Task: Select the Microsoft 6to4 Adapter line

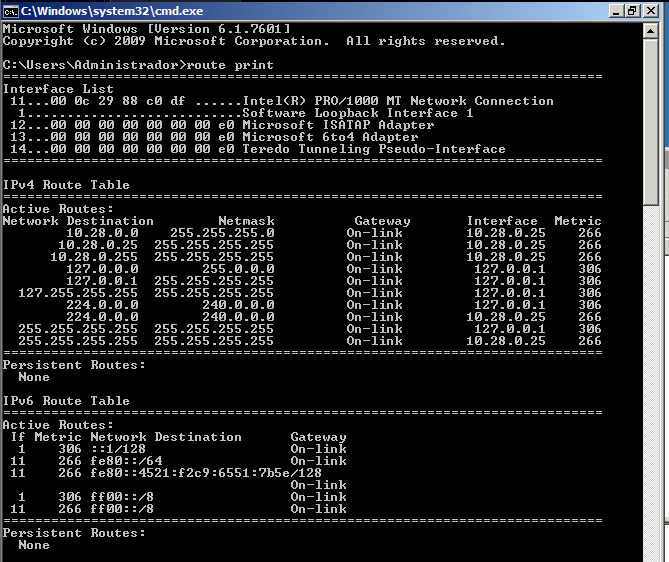Action: pyautogui.click(x=214, y=137)
